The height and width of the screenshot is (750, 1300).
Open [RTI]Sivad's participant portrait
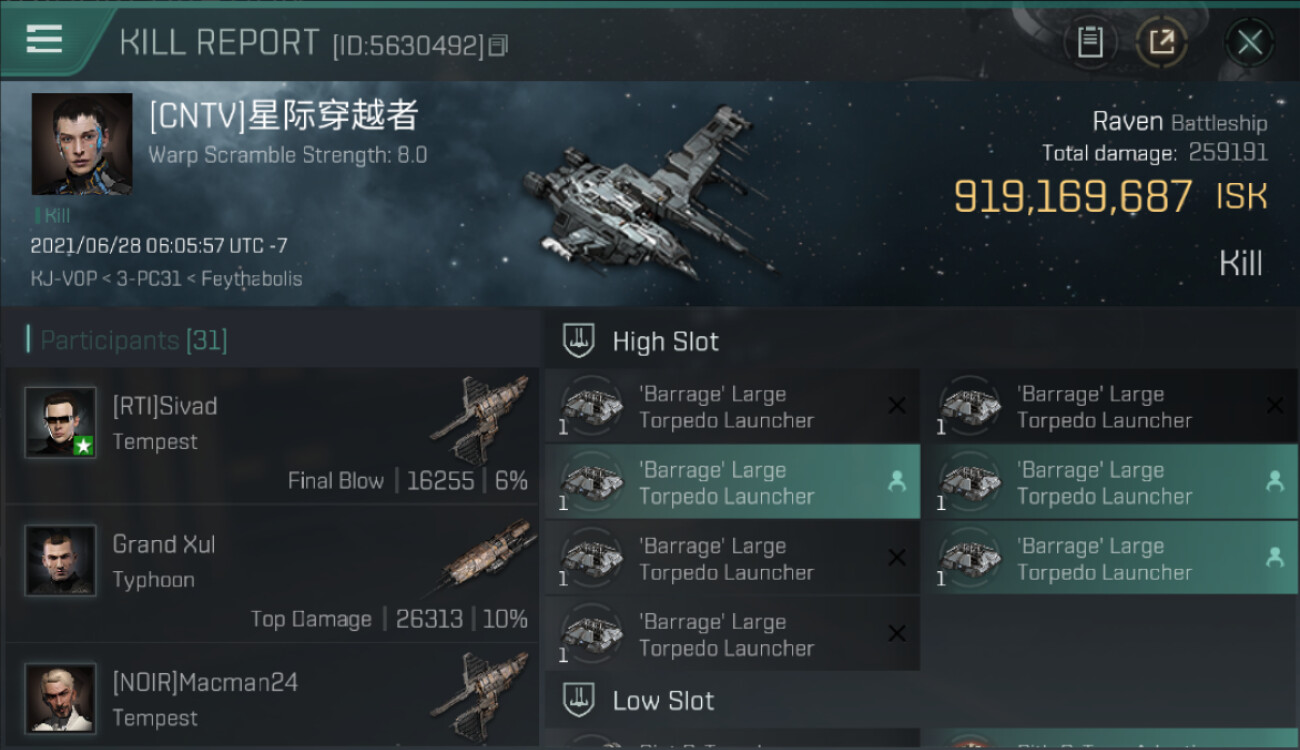point(61,423)
